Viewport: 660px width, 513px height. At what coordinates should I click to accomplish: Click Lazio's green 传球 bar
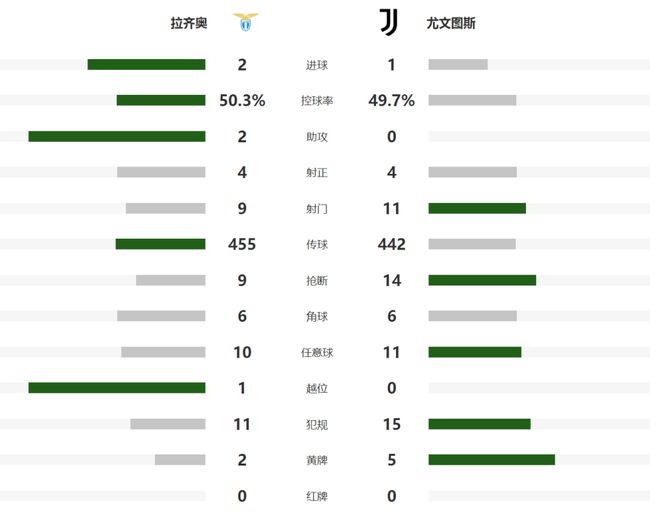click(x=160, y=244)
